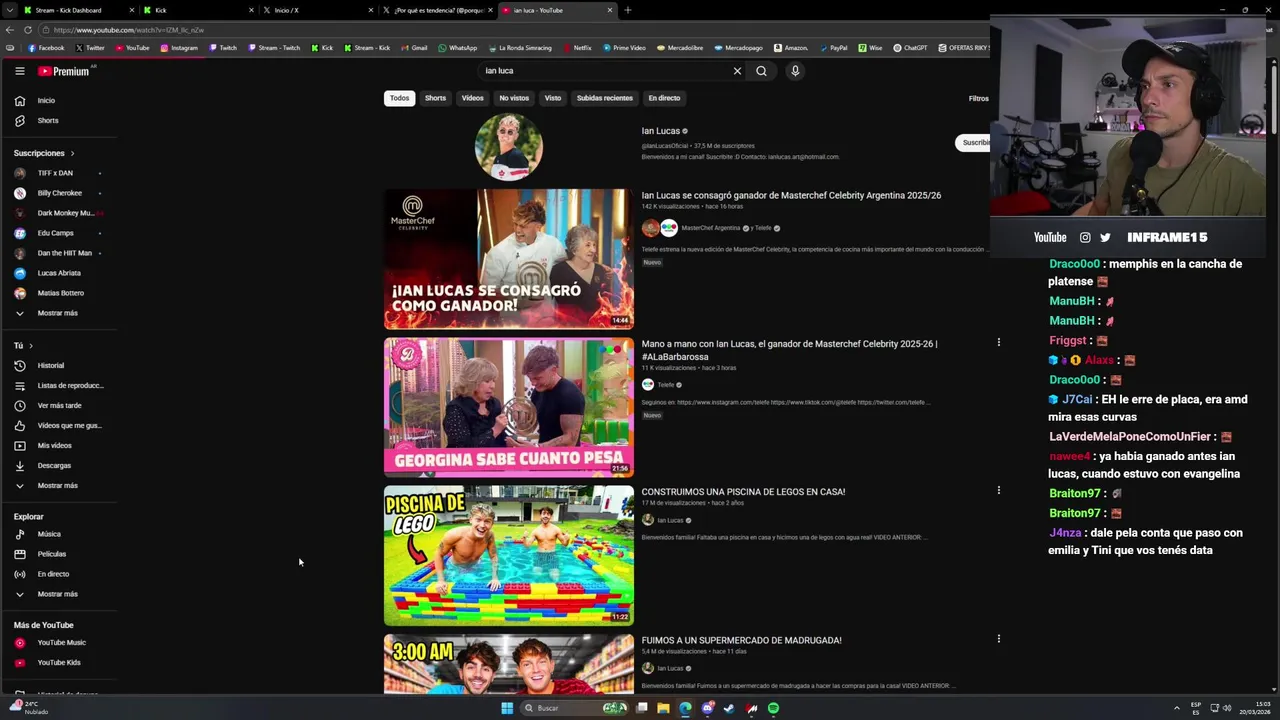Screen dimensions: 1280x720
Task: Select the Shorts filter chip
Action: click(435, 98)
